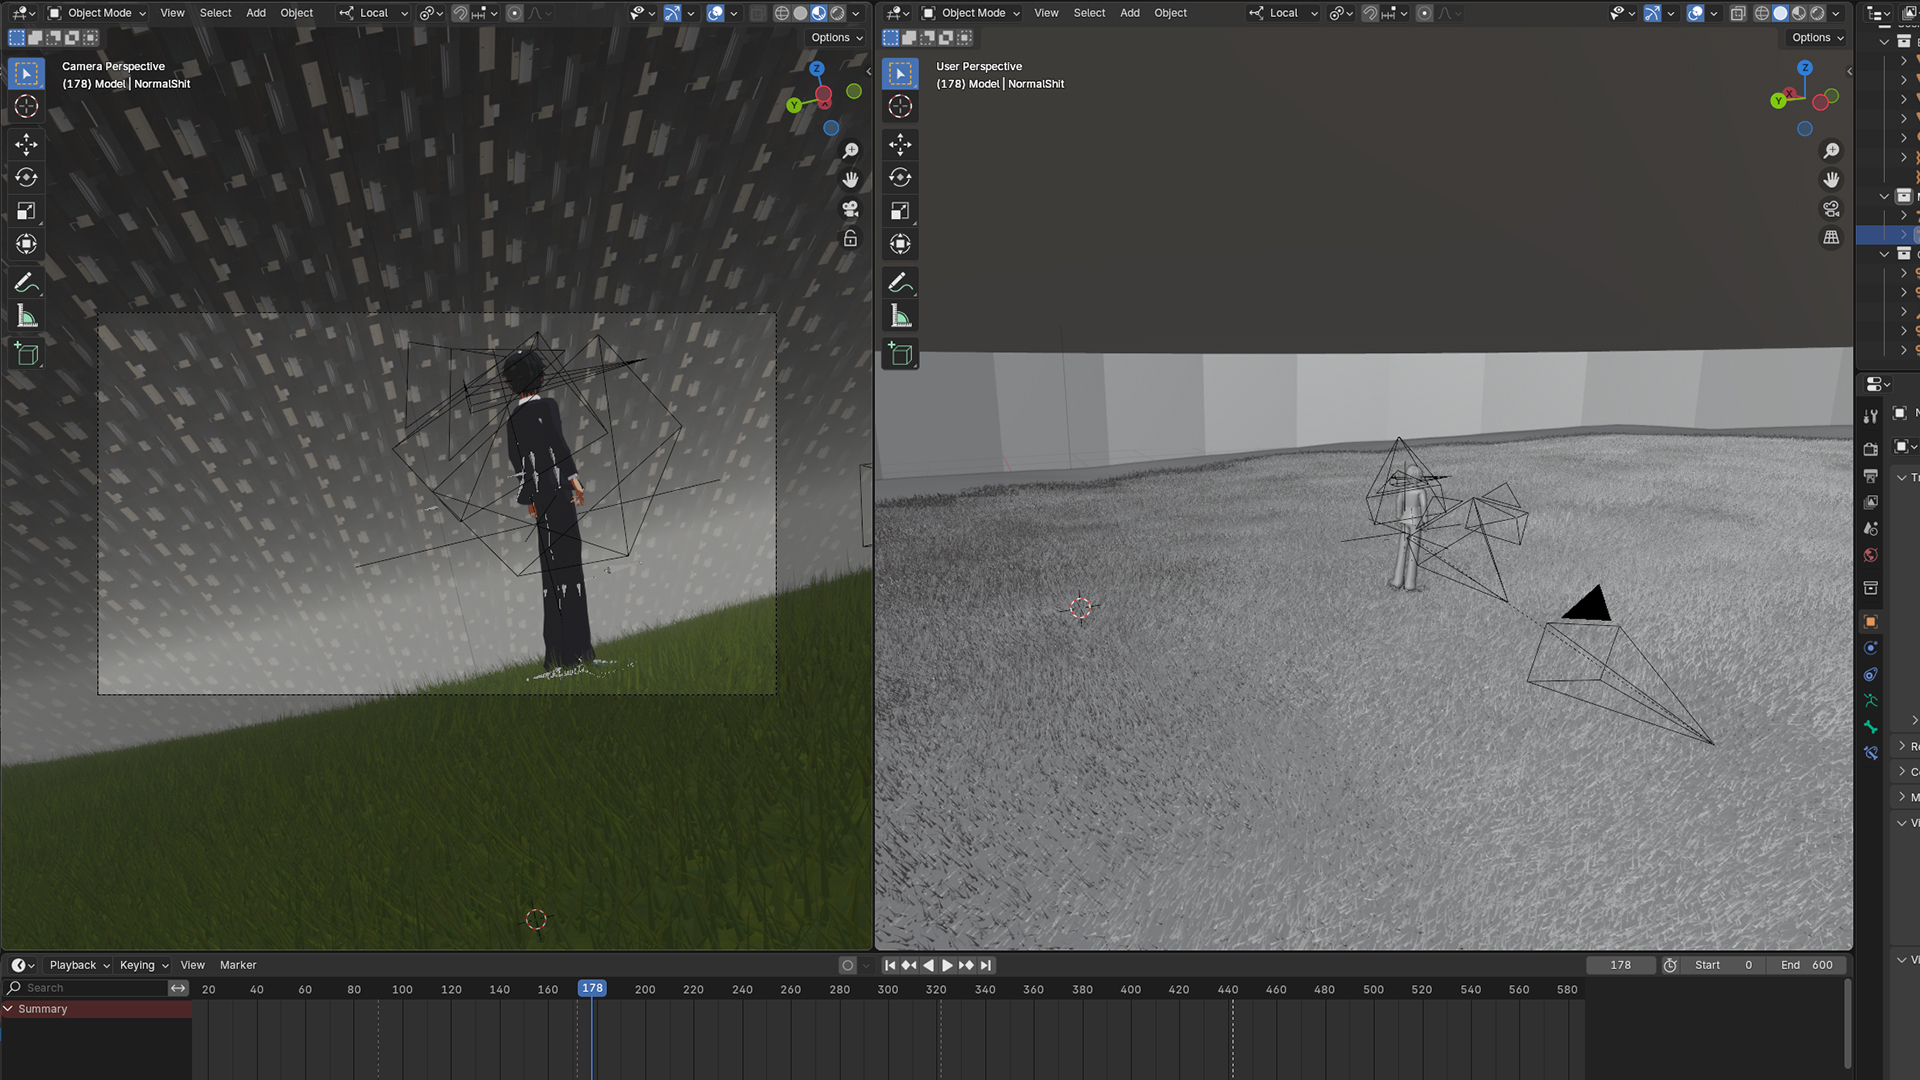Jump to the end frame of the animation

click(986, 965)
